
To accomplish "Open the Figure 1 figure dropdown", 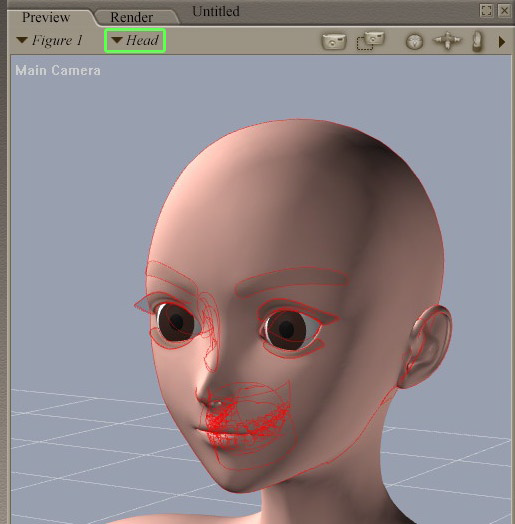I will coord(49,40).
